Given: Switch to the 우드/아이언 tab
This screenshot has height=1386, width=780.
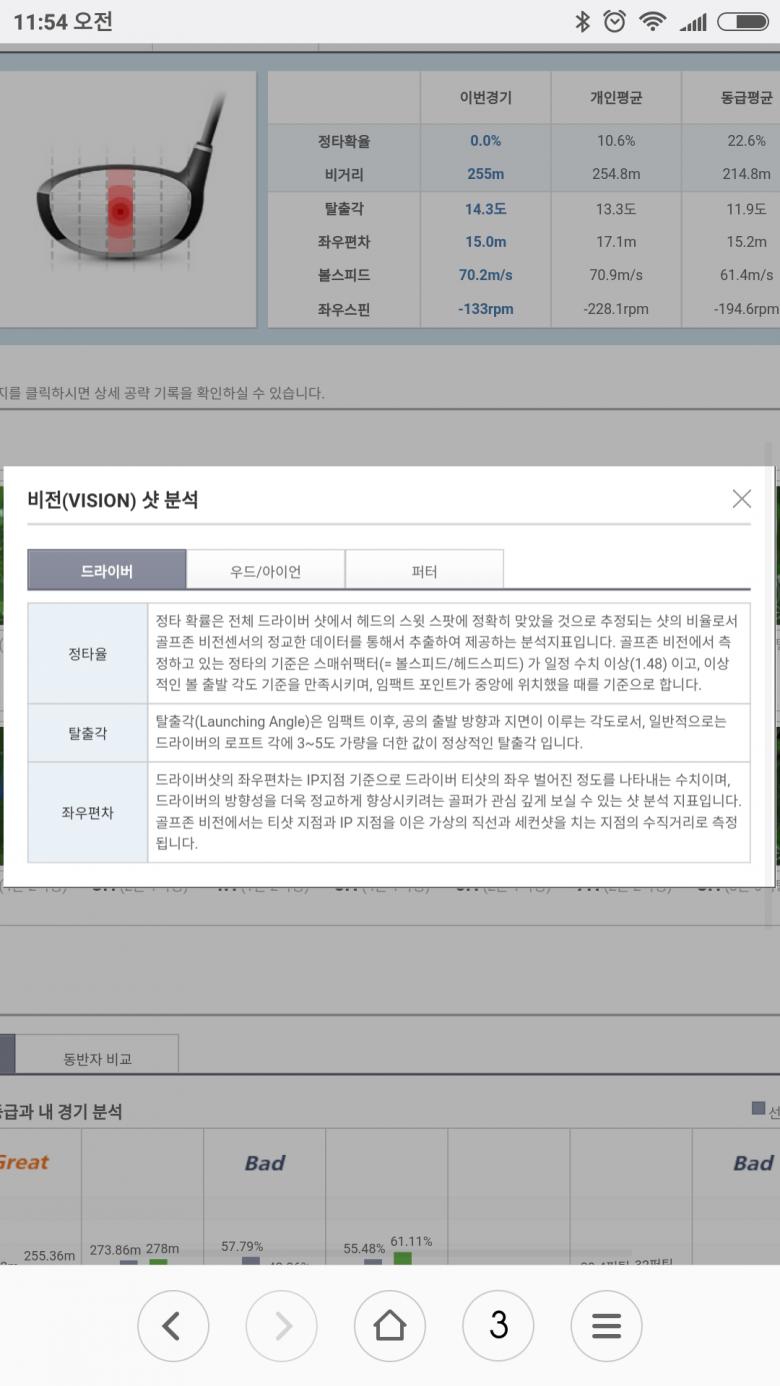Looking at the screenshot, I should (x=265, y=571).
